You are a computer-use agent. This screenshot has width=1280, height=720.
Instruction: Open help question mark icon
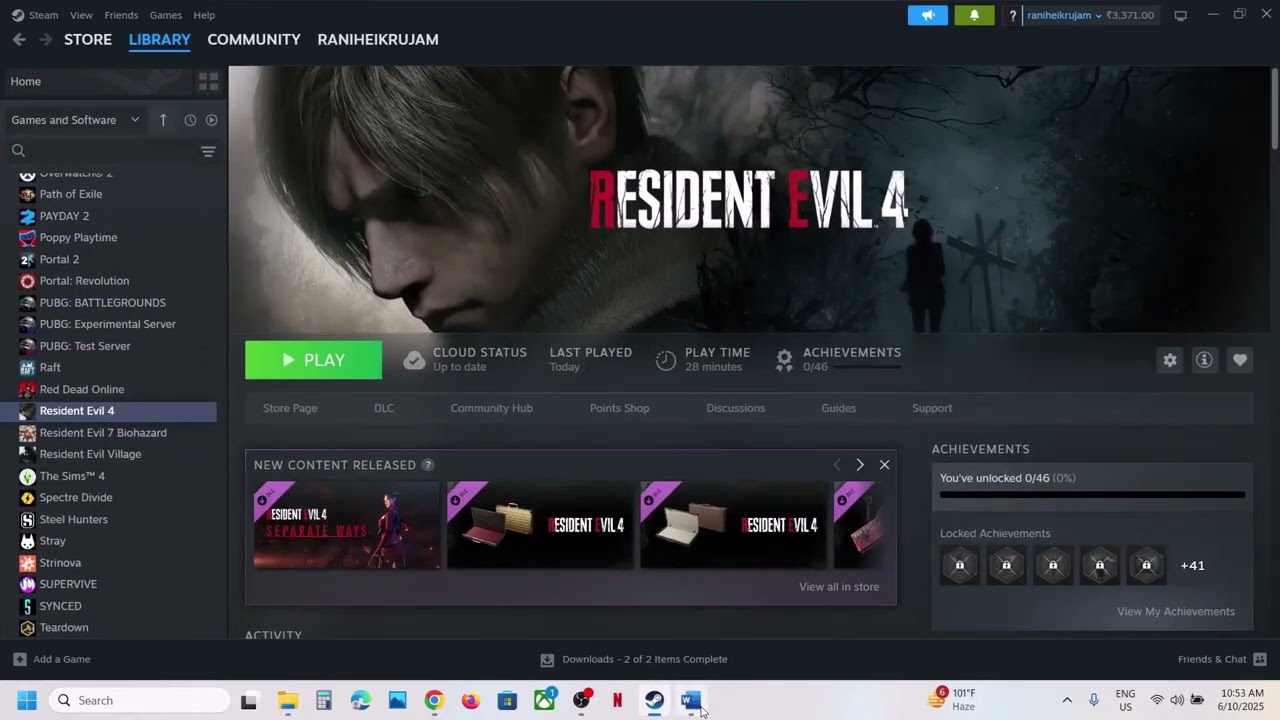click(x=1013, y=16)
